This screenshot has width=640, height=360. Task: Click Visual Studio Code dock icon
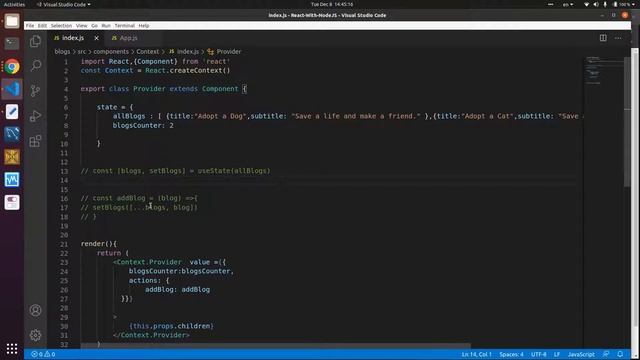12,89
